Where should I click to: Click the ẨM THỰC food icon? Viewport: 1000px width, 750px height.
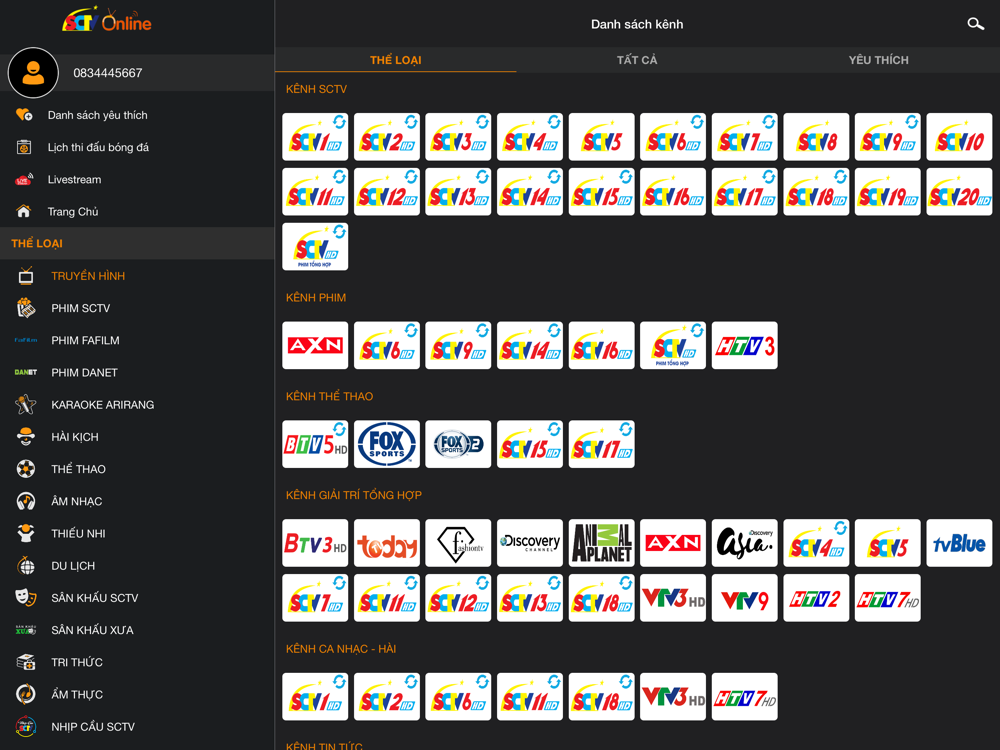(26, 694)
